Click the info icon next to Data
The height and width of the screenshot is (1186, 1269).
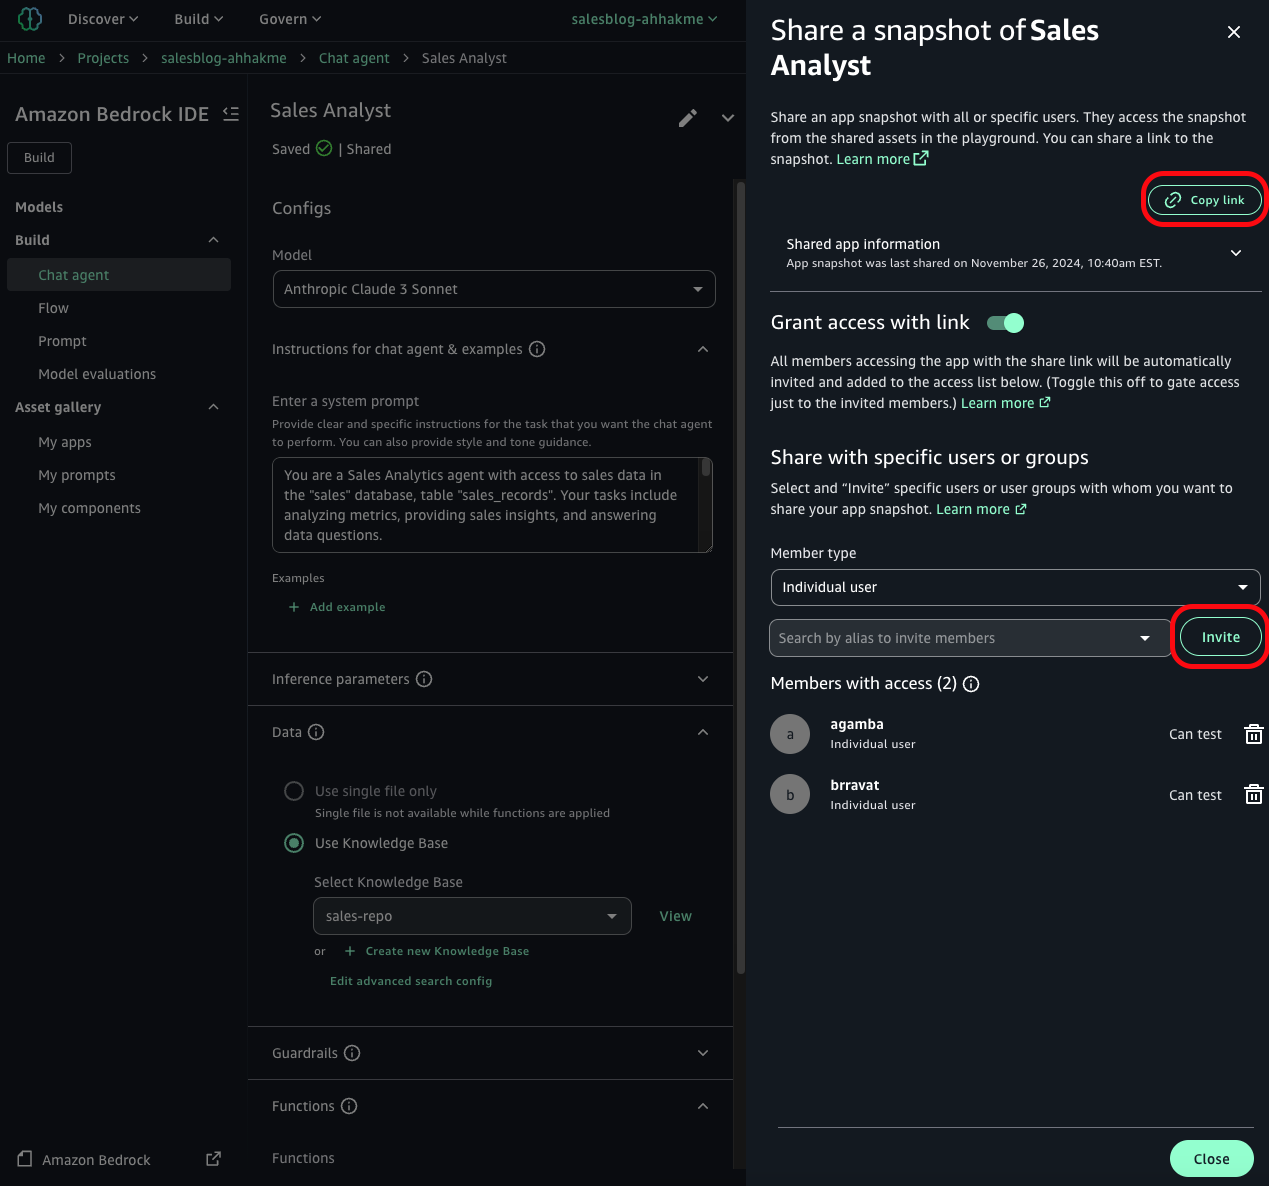pos(317,732)
